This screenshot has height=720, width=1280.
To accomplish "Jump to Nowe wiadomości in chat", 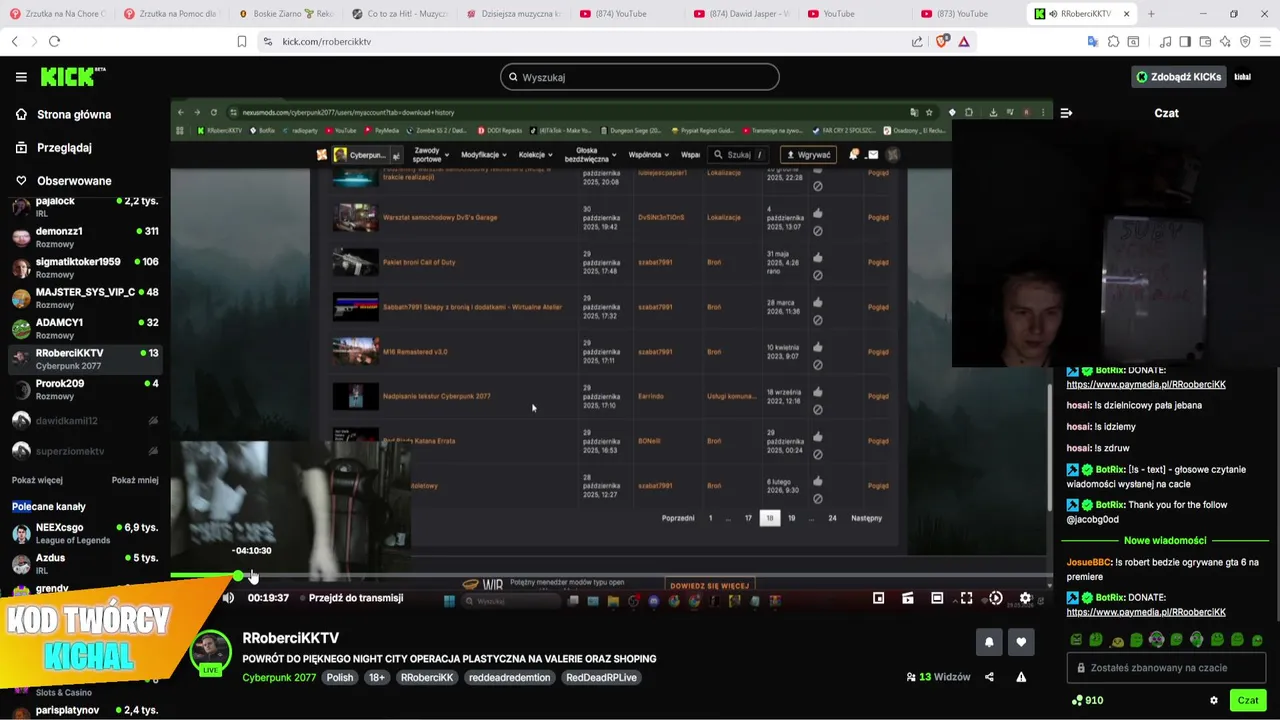I will coord(1165,540).
